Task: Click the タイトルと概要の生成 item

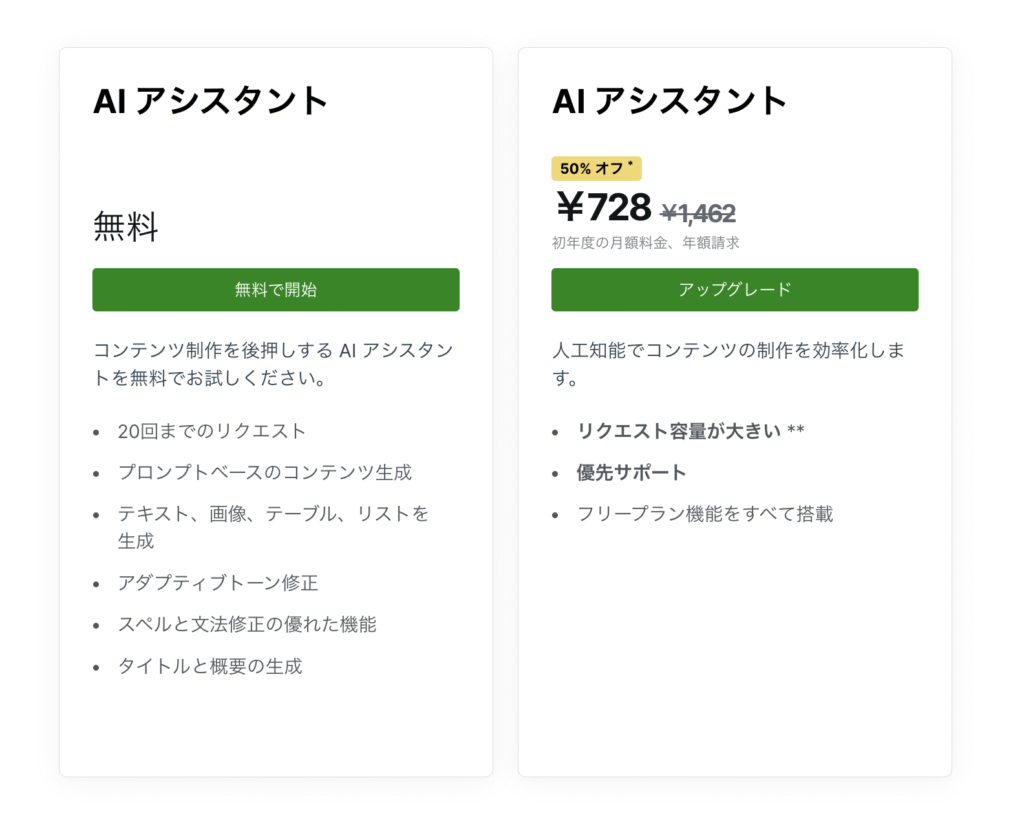Action: [x=210, y=666]
